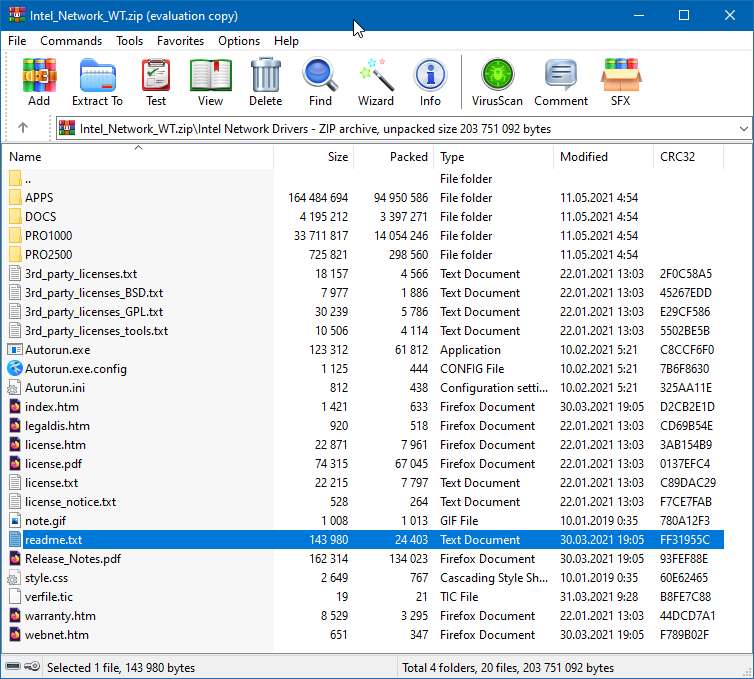
Task: Click the Autorun.ini gear file icon
Action: 15,388
